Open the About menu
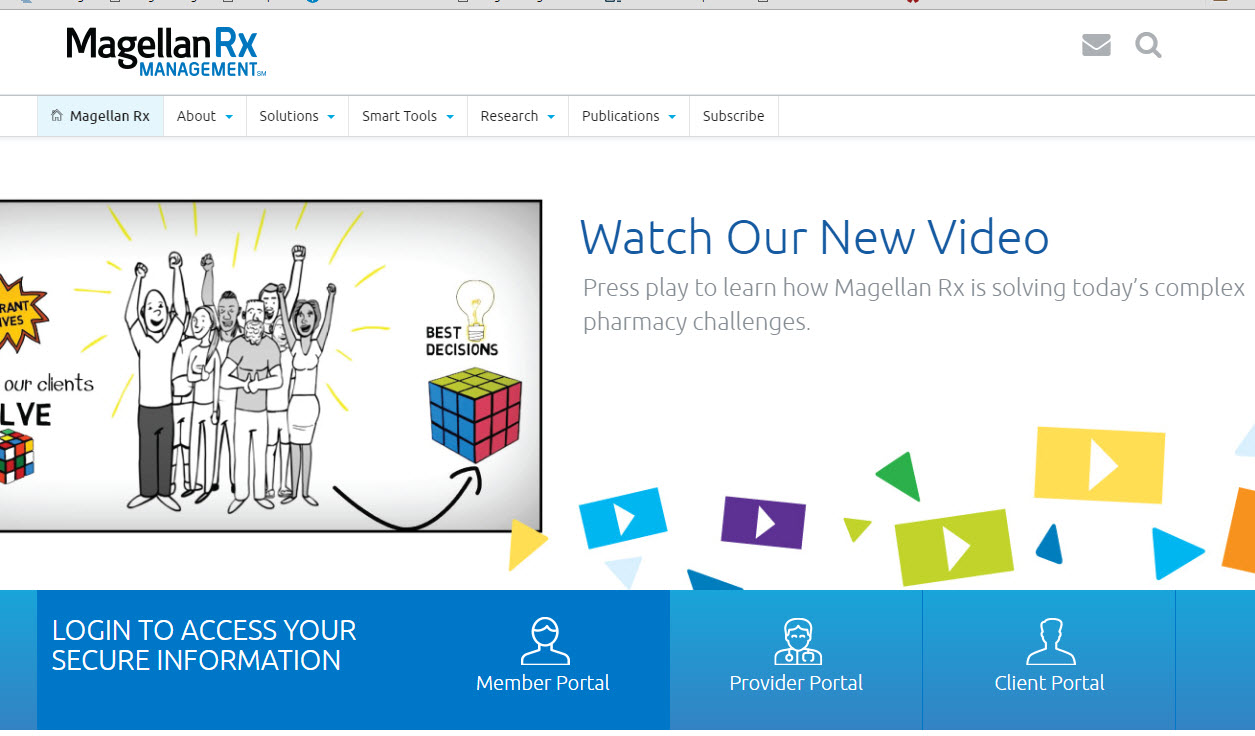 205,116
